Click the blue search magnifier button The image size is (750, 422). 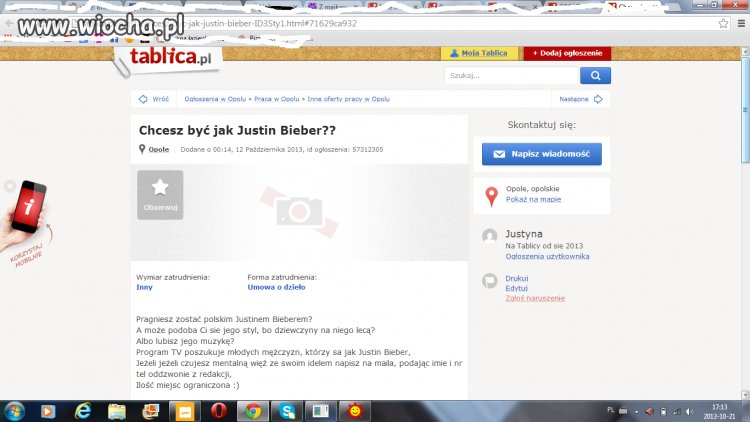tap(595, 76)
